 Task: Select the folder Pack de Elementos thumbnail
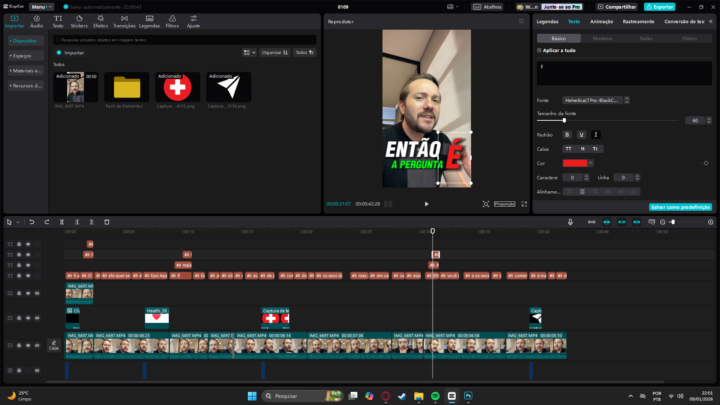tap(127, 88)
